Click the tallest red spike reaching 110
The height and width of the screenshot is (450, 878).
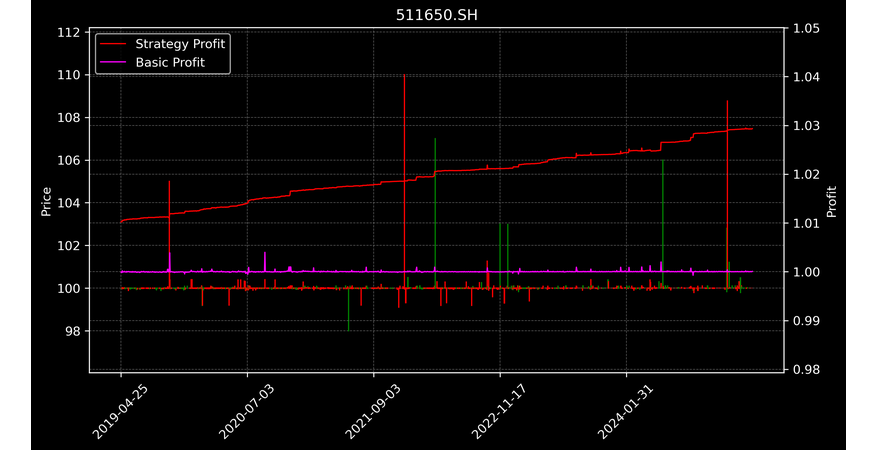coord(404,179)
